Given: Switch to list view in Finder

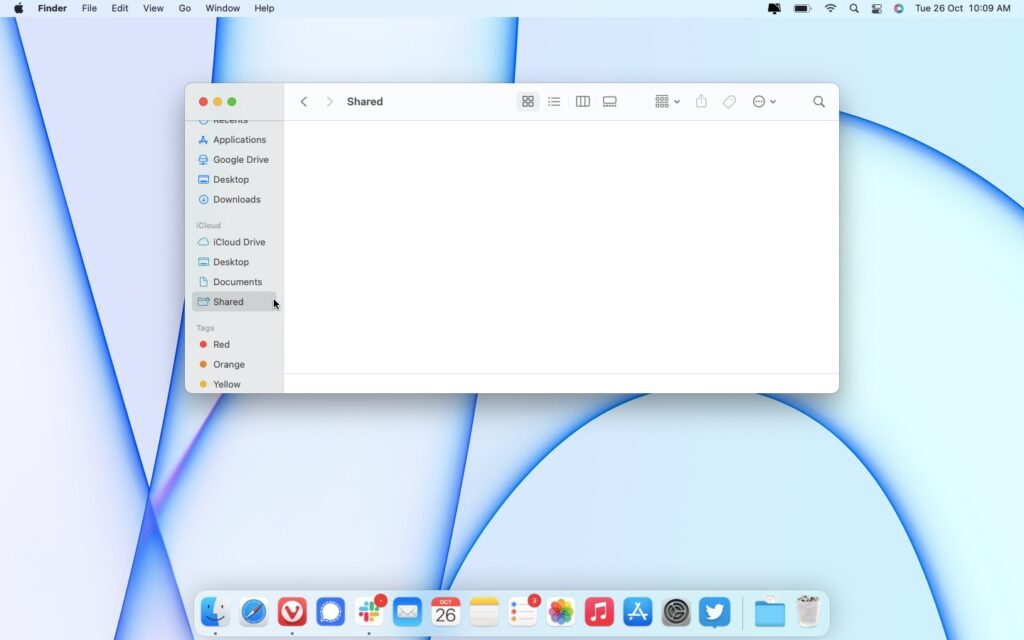Looking at the screenshot, I should (x=554, y=101).
